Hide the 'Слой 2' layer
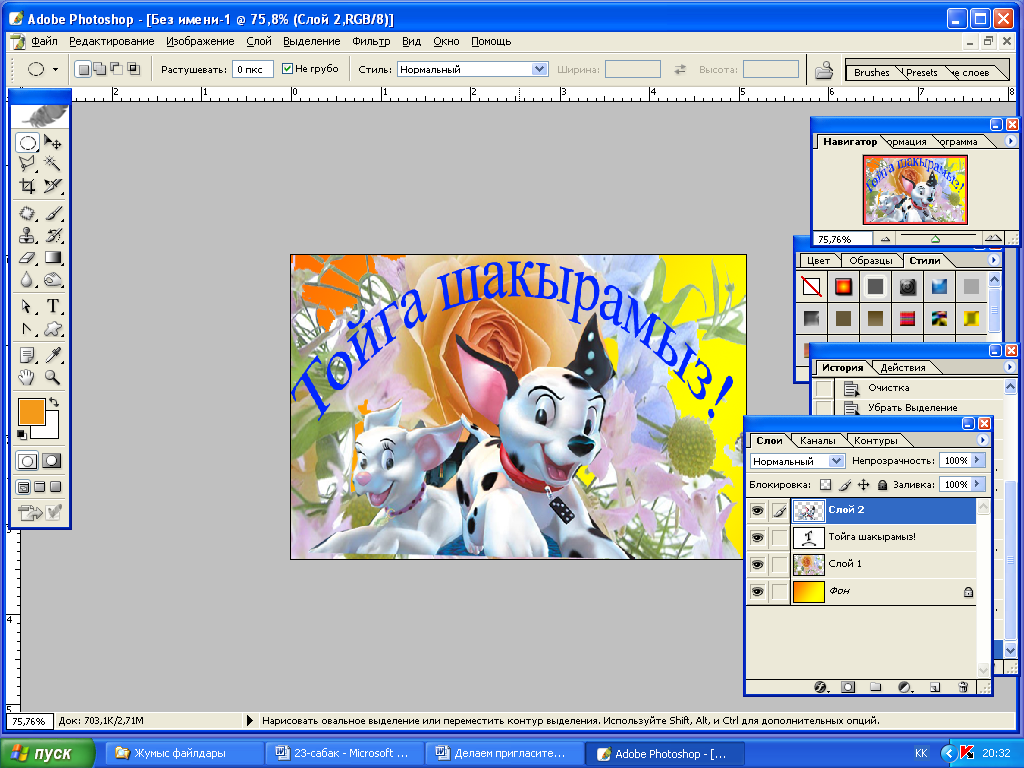Viewport: 1024px width, 768px height. tap(758, 511)
